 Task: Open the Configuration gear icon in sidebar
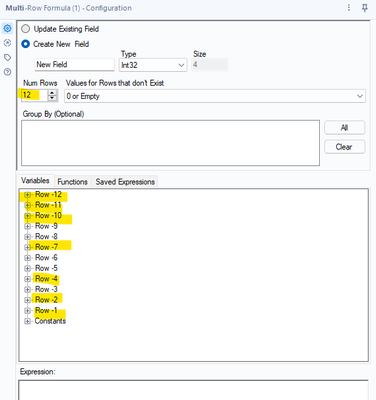pos(7,29)
